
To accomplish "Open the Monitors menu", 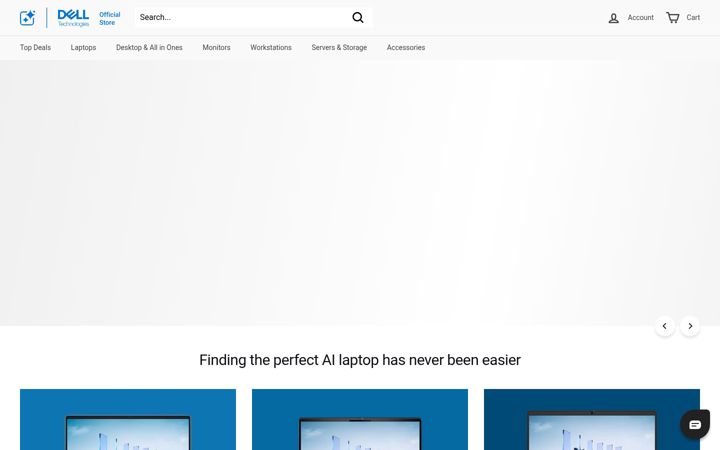I will coord(216,47).
